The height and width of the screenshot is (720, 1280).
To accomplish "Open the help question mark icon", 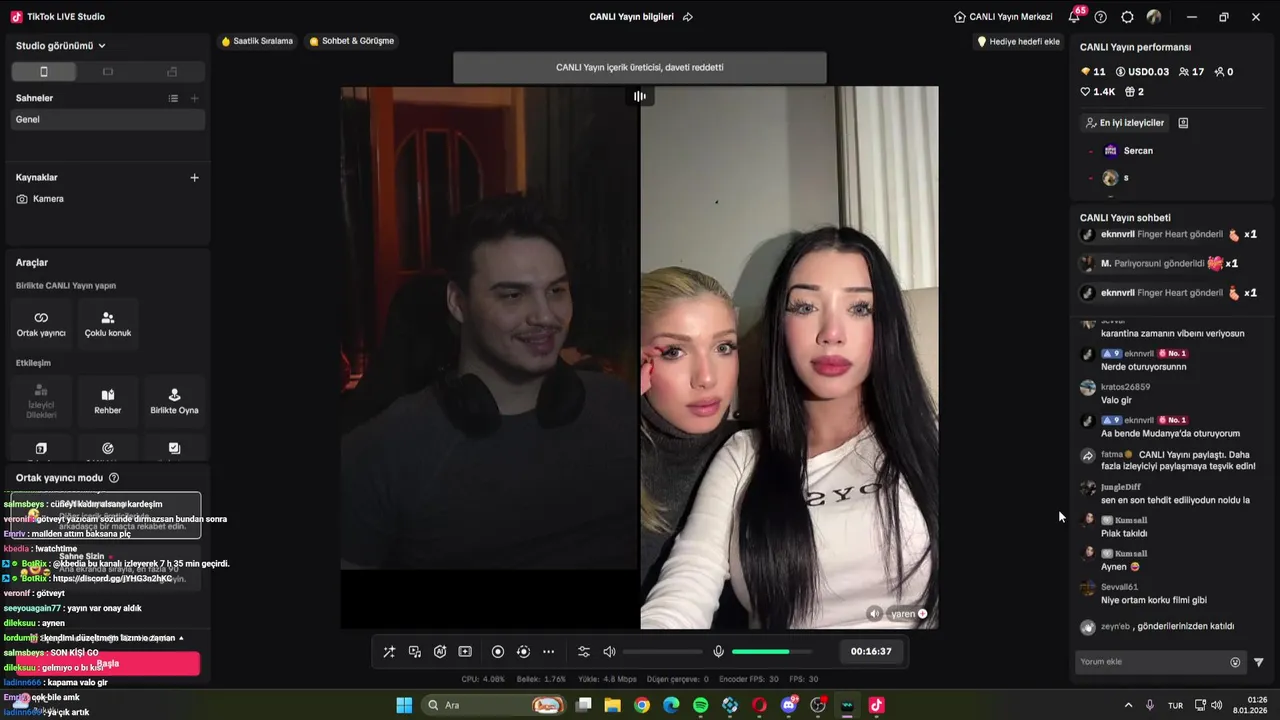I will pyautogui.click(x=1101, y=17).
